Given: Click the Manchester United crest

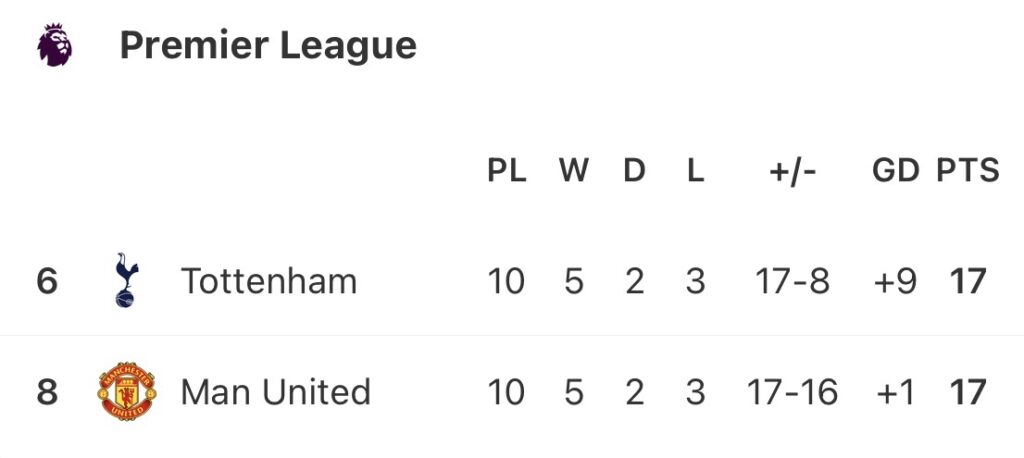Looking at the screenshot, I should click(126, 392).
